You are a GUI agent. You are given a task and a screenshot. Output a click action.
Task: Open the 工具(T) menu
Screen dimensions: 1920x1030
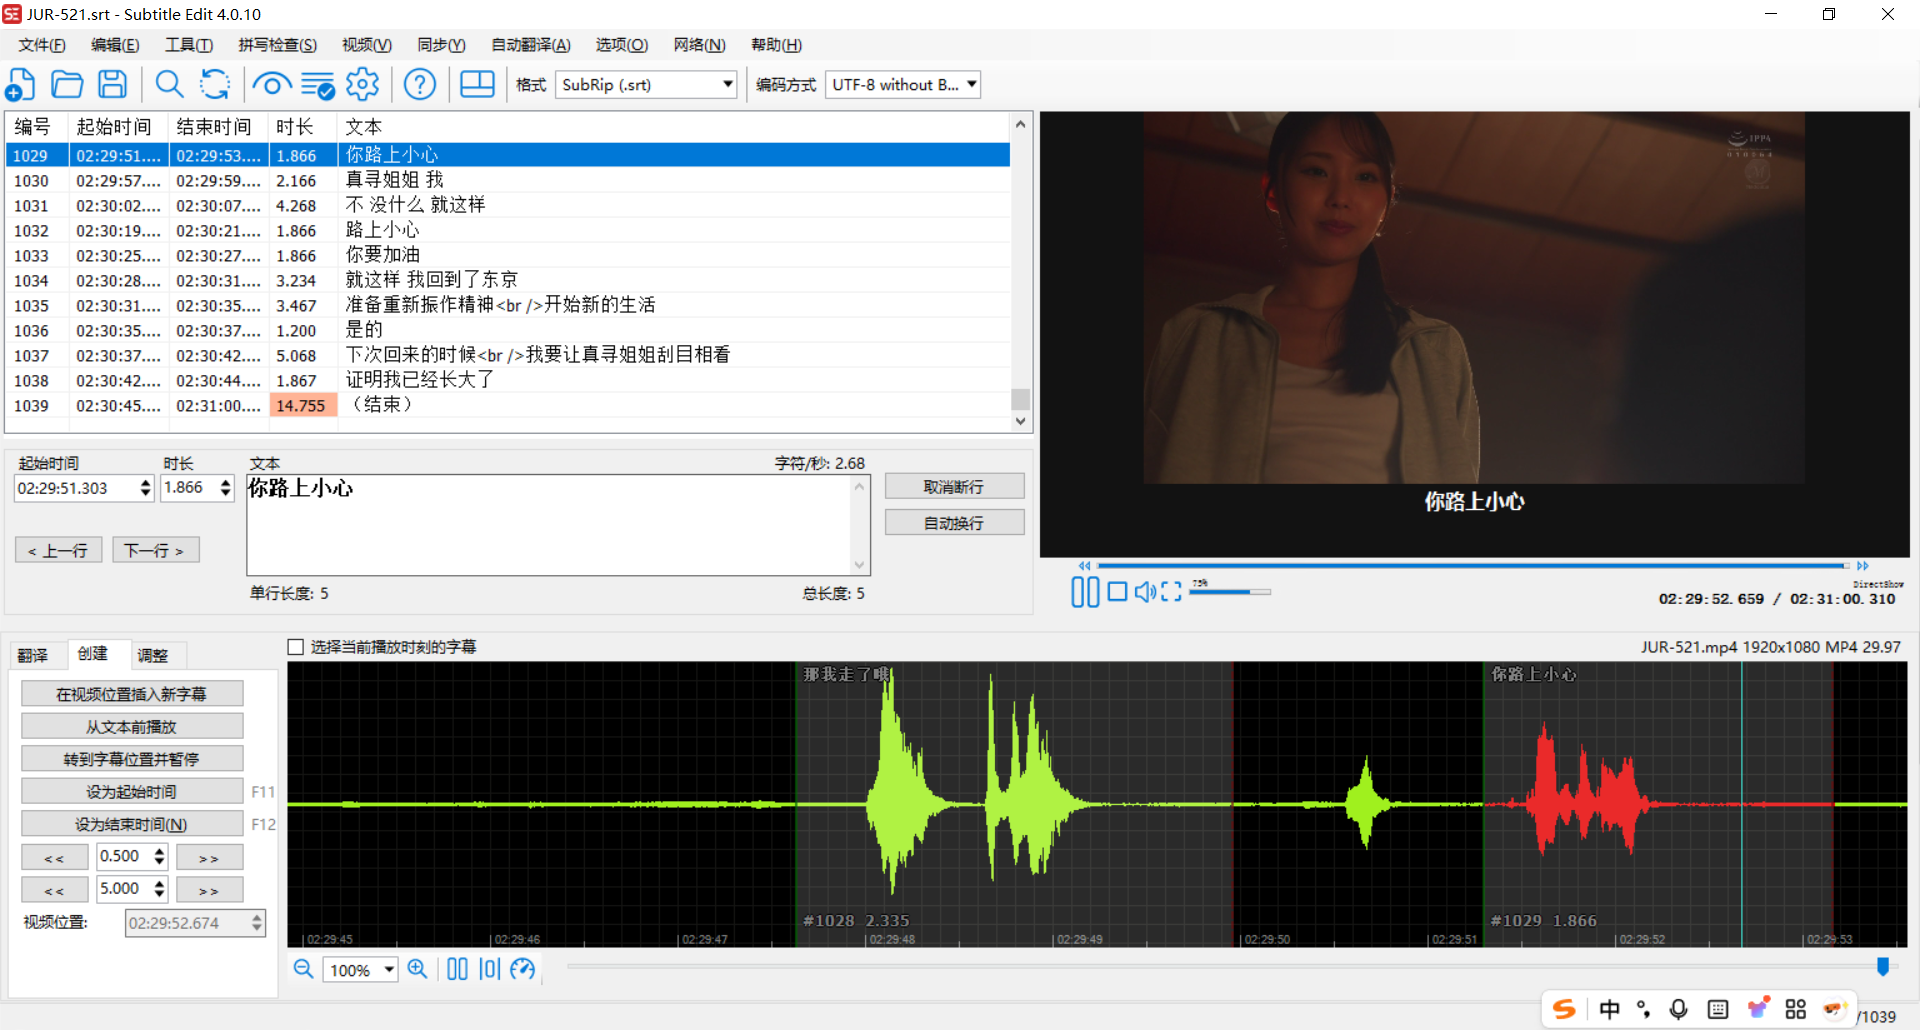pyautogui.click(x=189, y=45)
